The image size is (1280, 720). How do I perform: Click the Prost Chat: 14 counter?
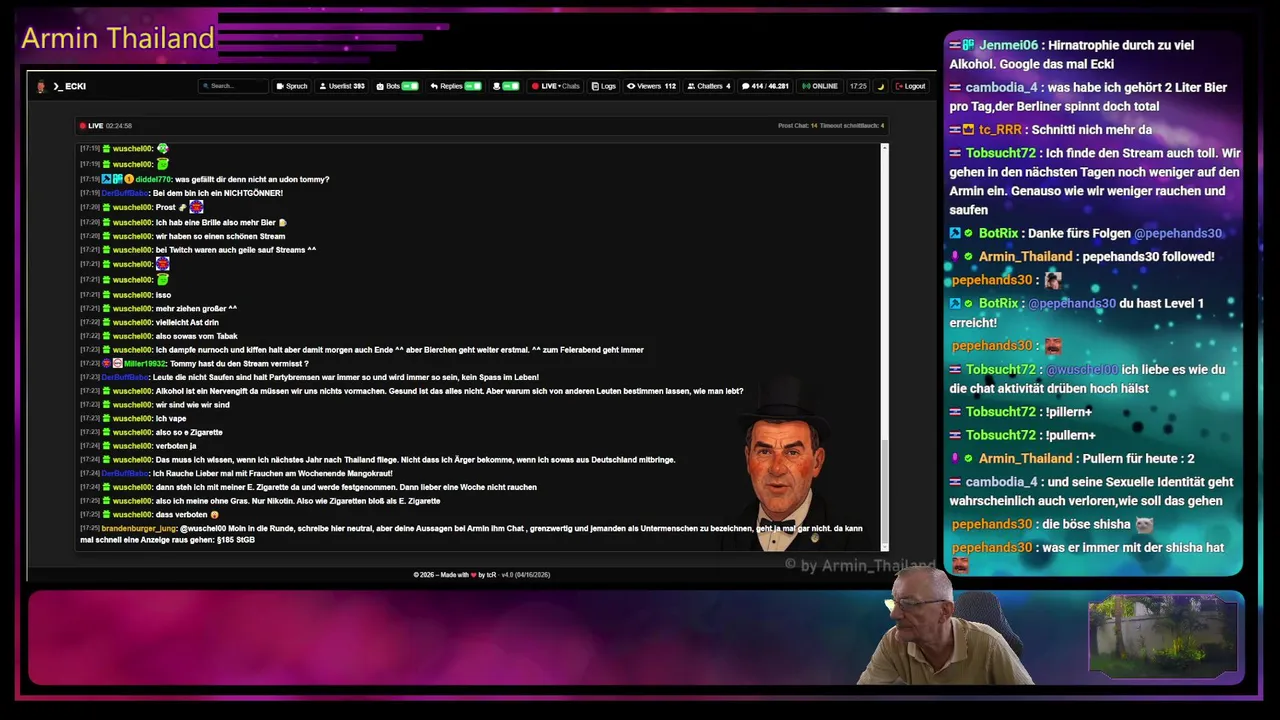tap(798, 126)
